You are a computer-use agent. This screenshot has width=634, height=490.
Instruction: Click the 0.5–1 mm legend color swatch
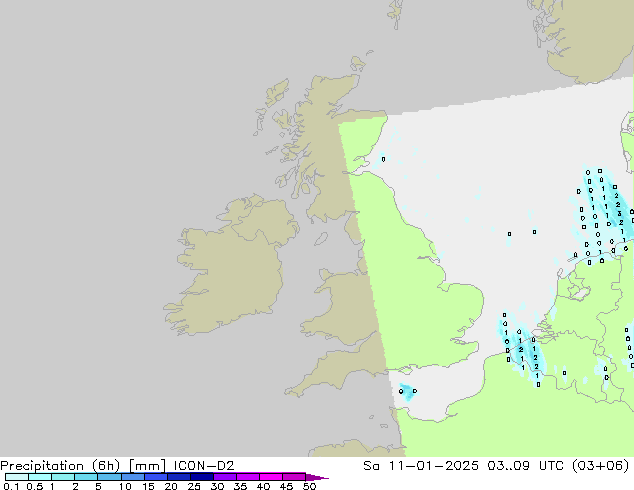point(40,477)
